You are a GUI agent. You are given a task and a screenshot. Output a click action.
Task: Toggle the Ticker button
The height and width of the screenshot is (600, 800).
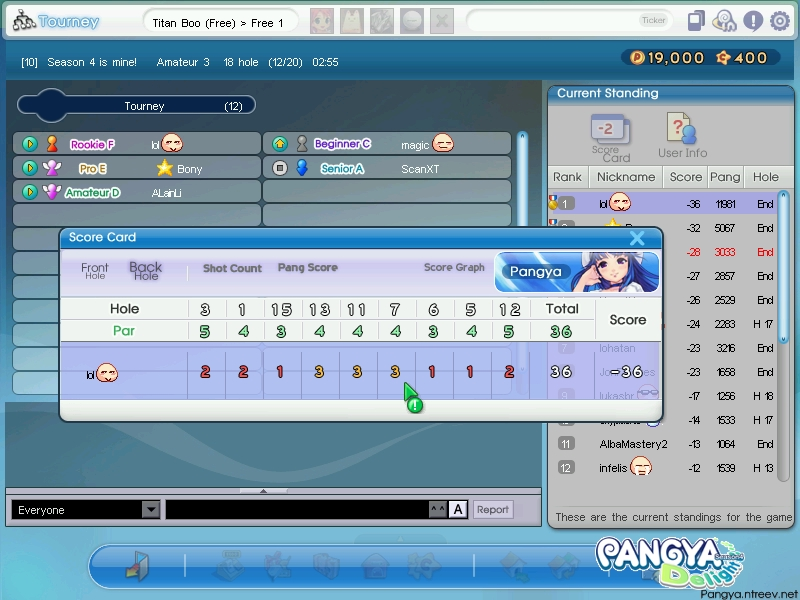point(653,20)
